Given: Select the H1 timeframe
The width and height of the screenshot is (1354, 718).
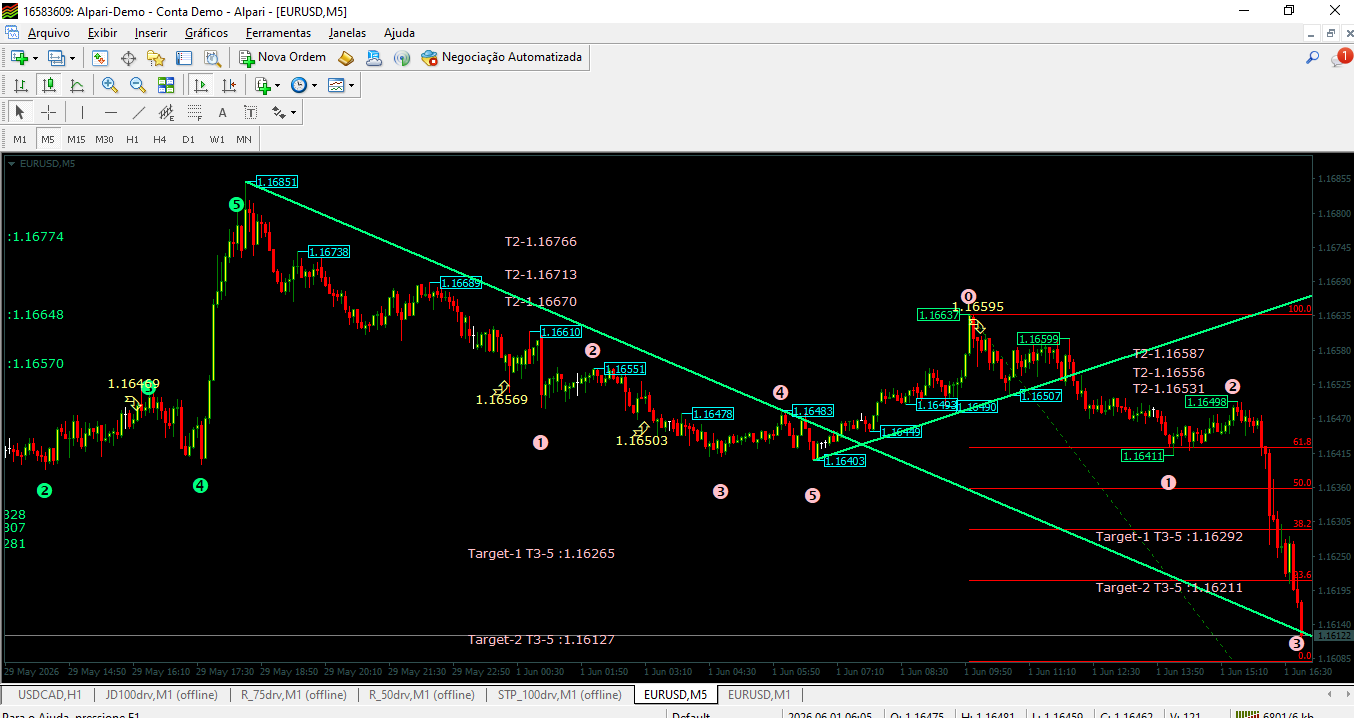Looking at the screenshot, I should [x=132, y=139].
